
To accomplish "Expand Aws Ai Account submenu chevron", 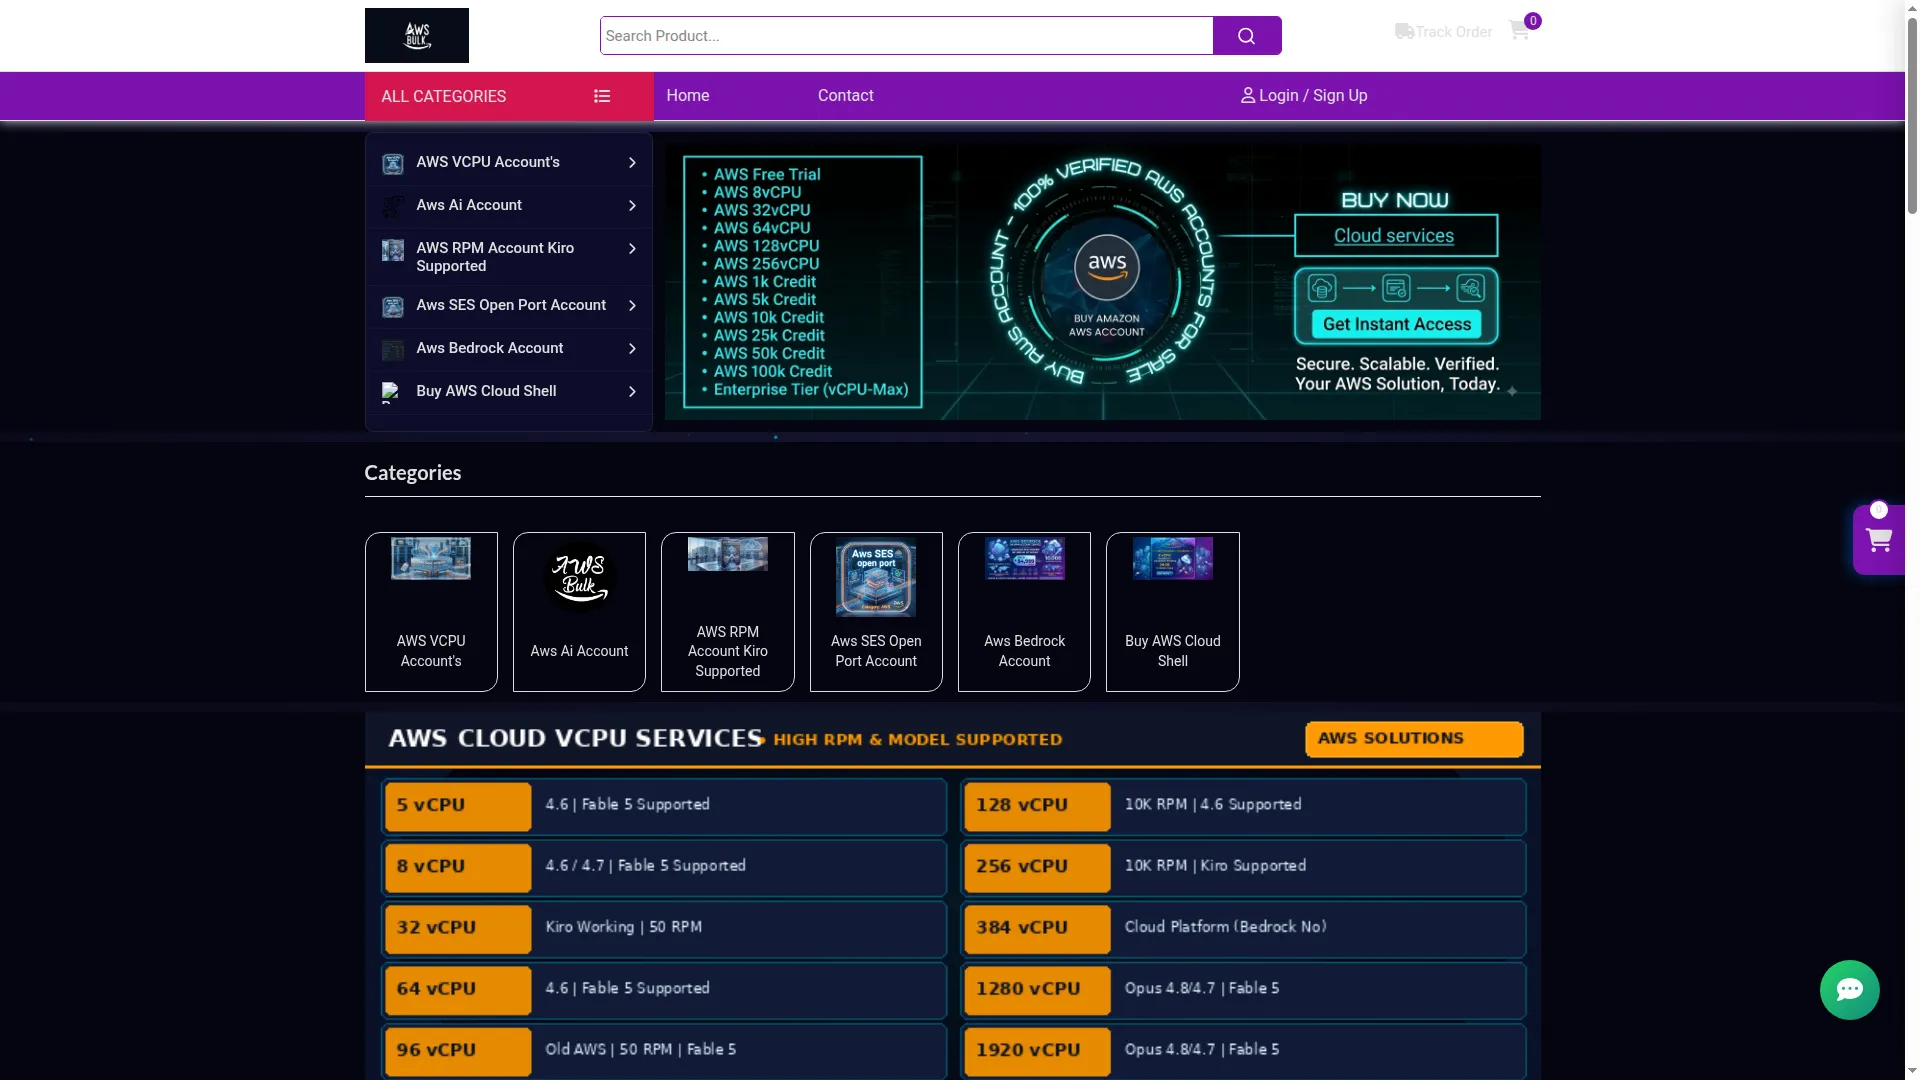I will [x=632, y=206].
